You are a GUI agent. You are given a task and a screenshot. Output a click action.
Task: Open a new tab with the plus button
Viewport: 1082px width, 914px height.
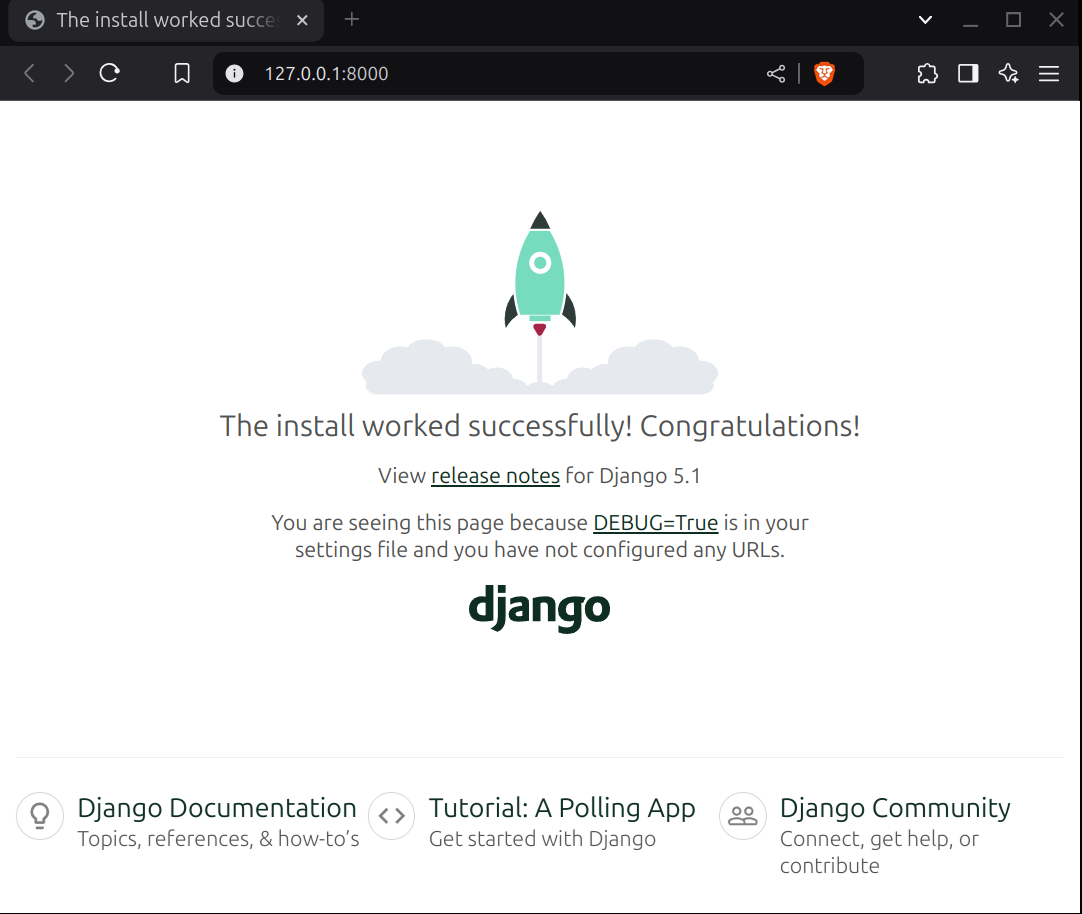(349, 19)
